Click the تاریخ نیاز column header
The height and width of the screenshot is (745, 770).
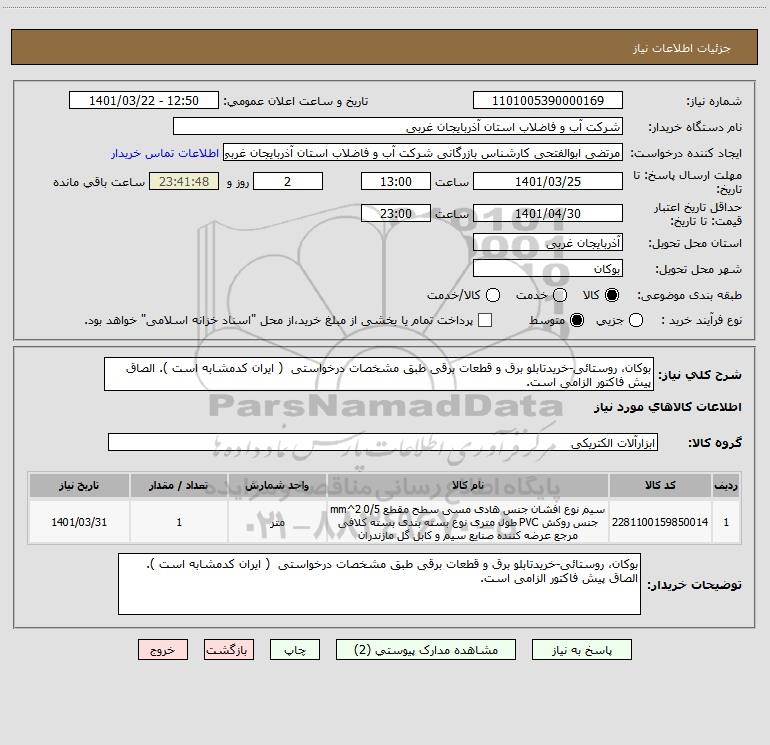(x=79, y=485)
